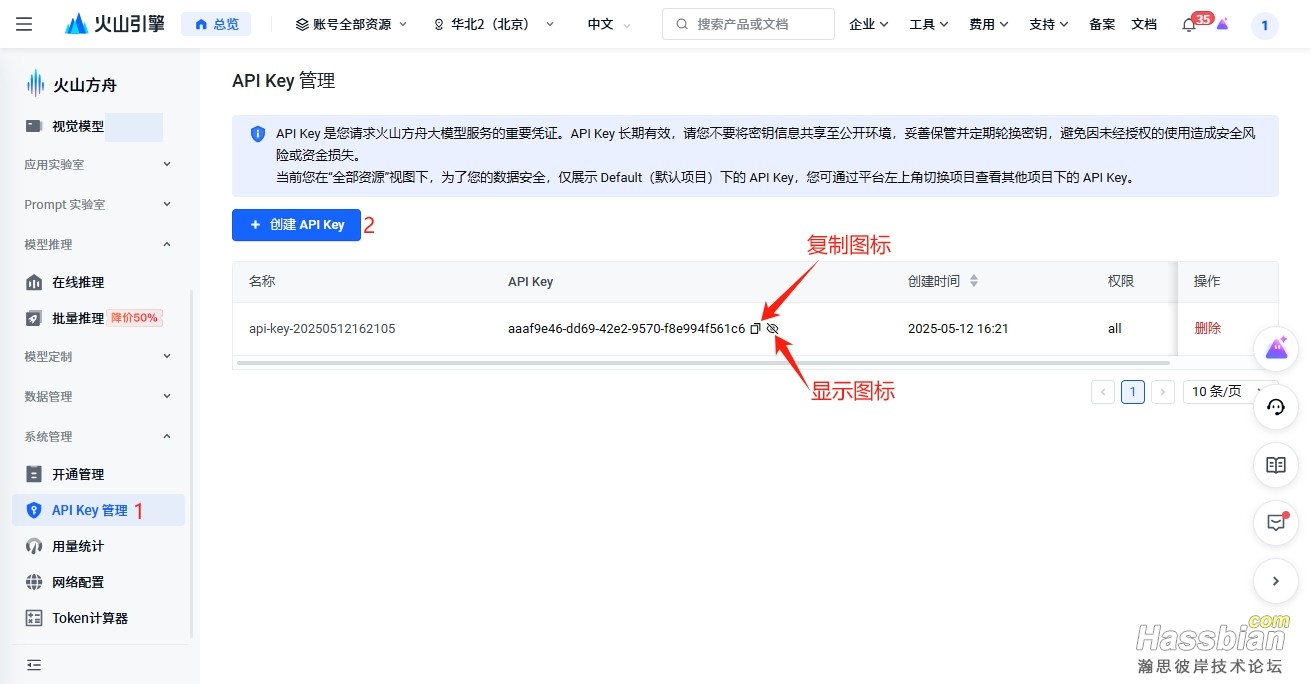Open 批量推理 in the sidebar

(x=78, y=318)
